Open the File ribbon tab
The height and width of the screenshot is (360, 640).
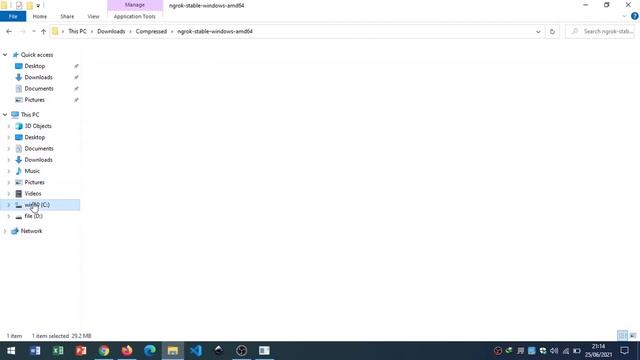pyautogui.click(x=13, y=16)
